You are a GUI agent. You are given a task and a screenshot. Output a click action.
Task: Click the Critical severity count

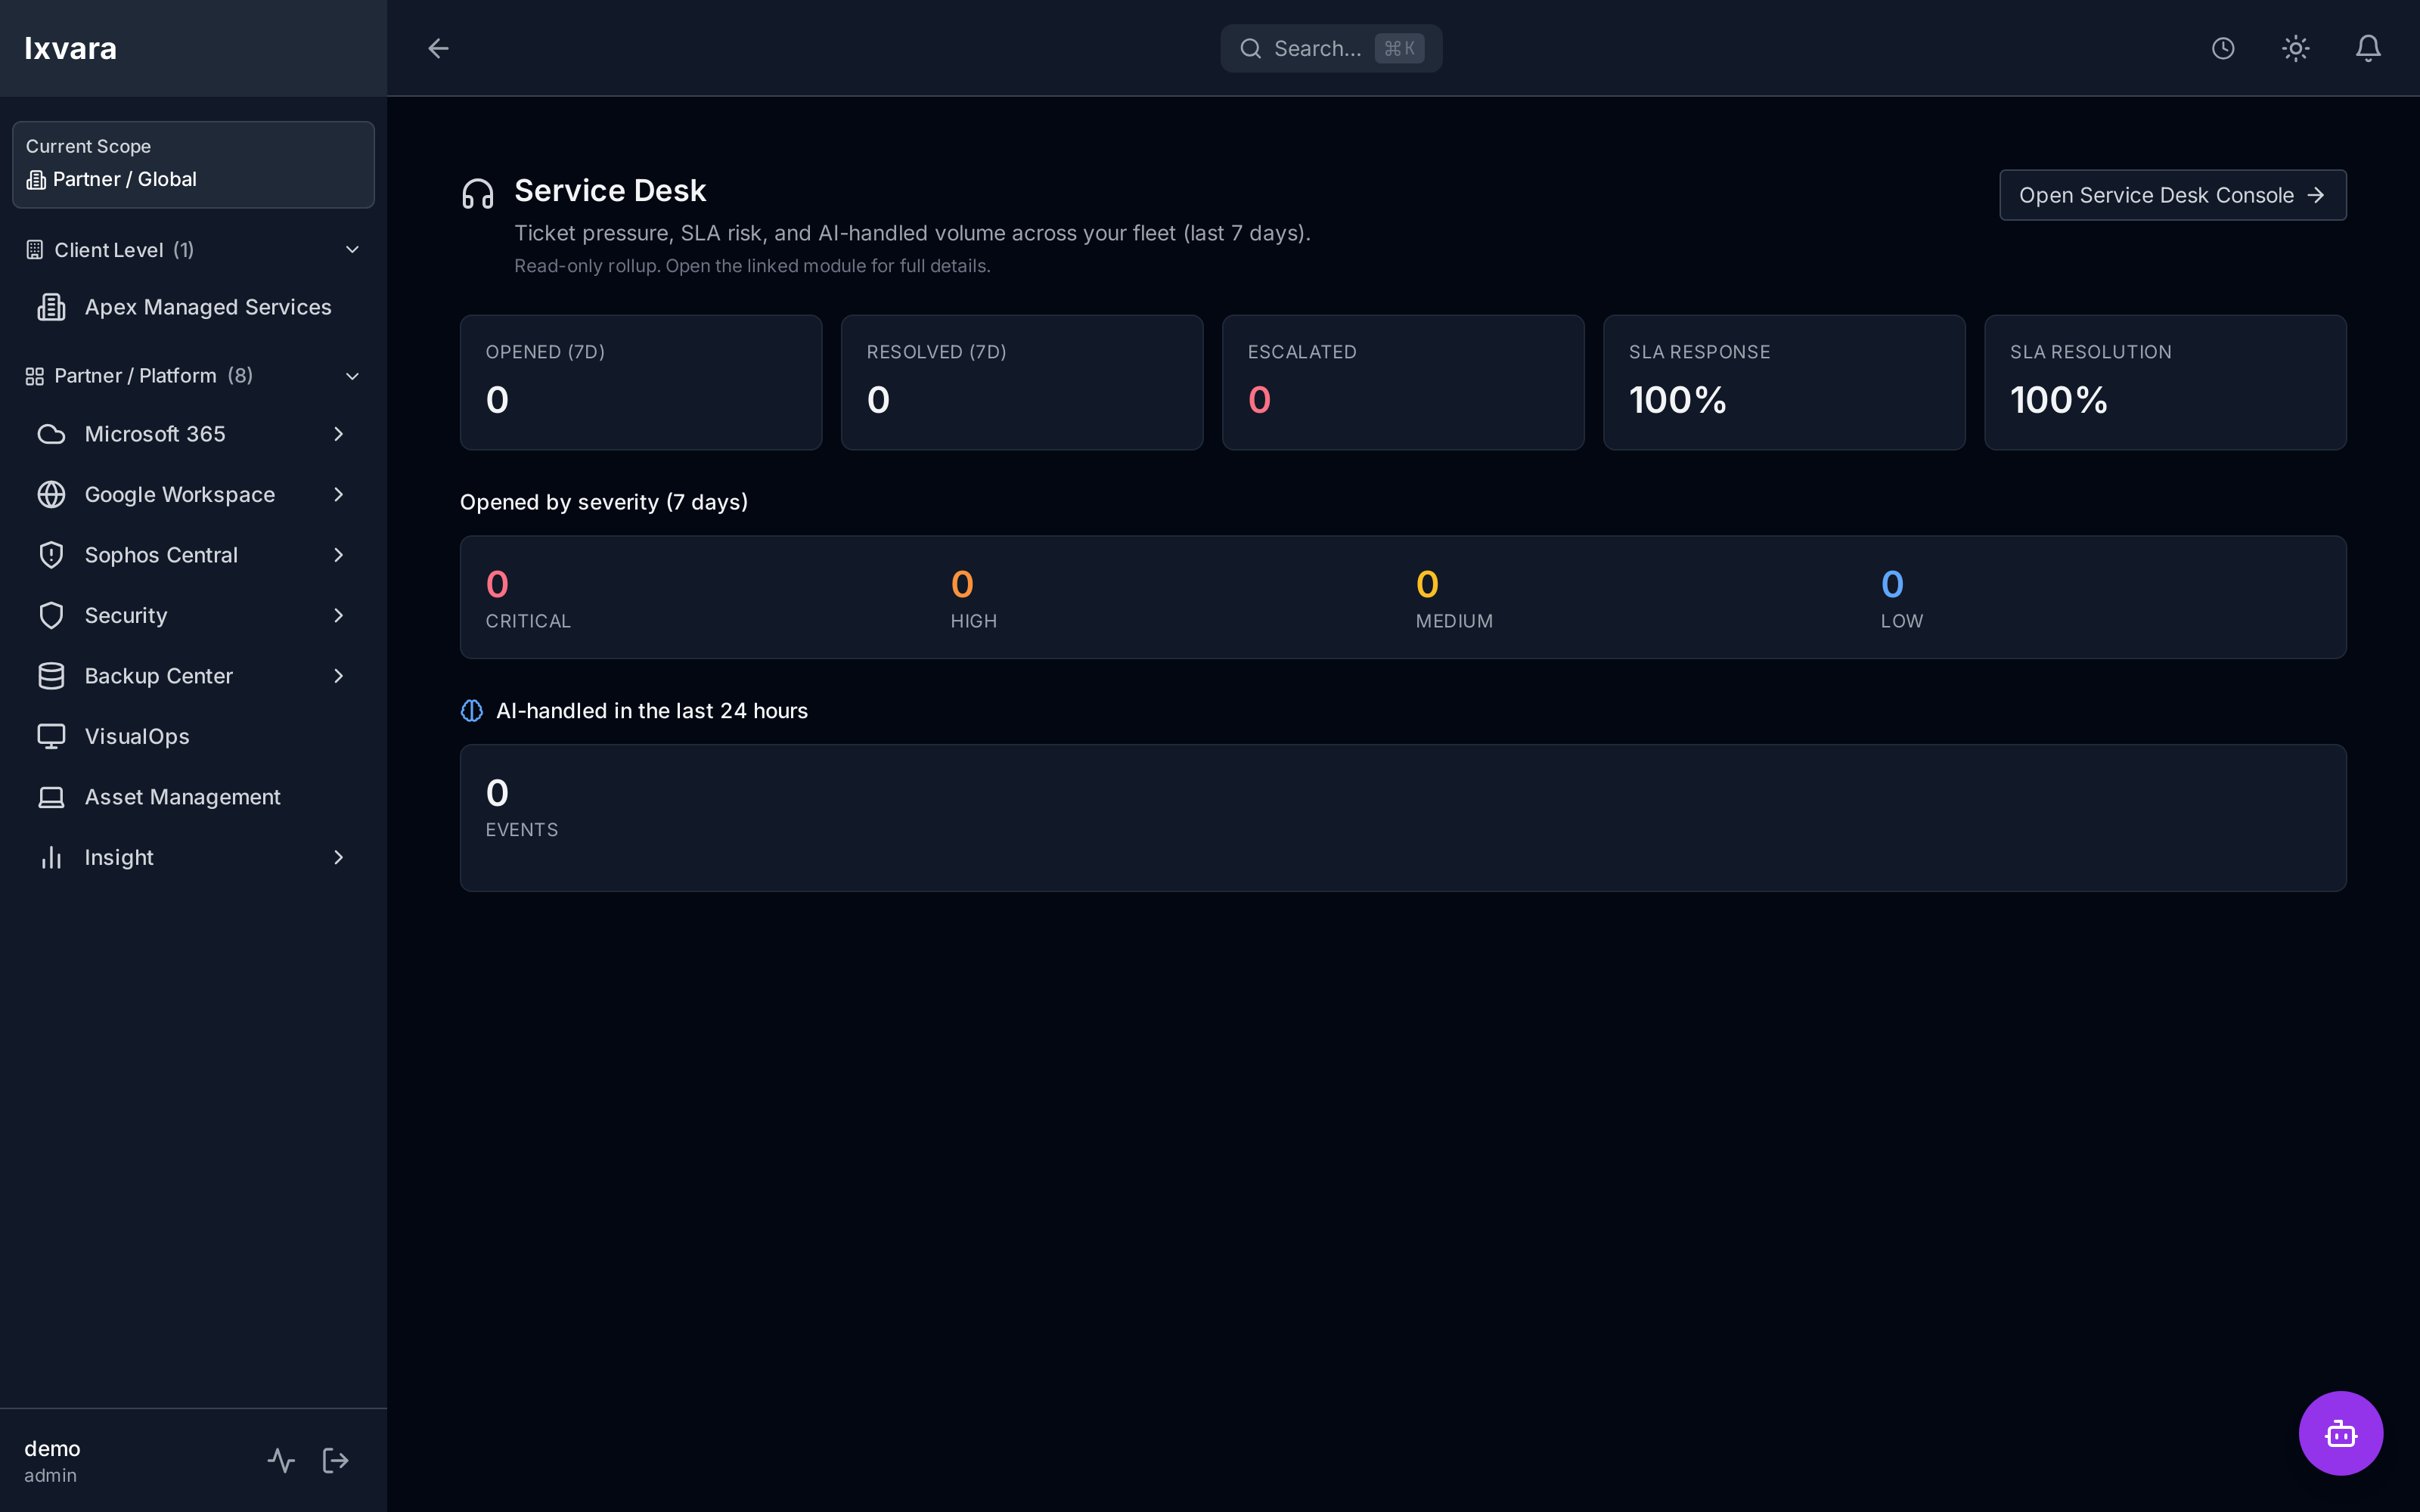[x=497, y=584]
